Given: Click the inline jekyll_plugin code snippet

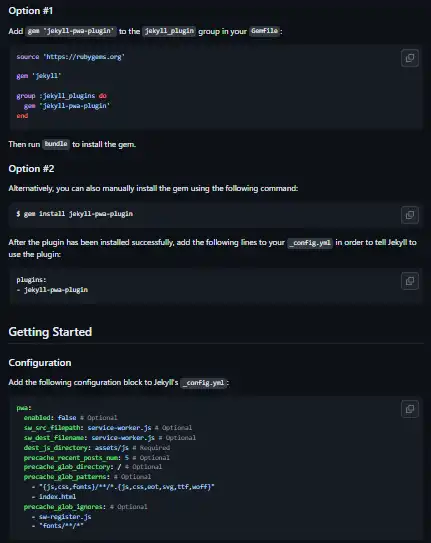Looking at the screenshot, I should (169, 31).
